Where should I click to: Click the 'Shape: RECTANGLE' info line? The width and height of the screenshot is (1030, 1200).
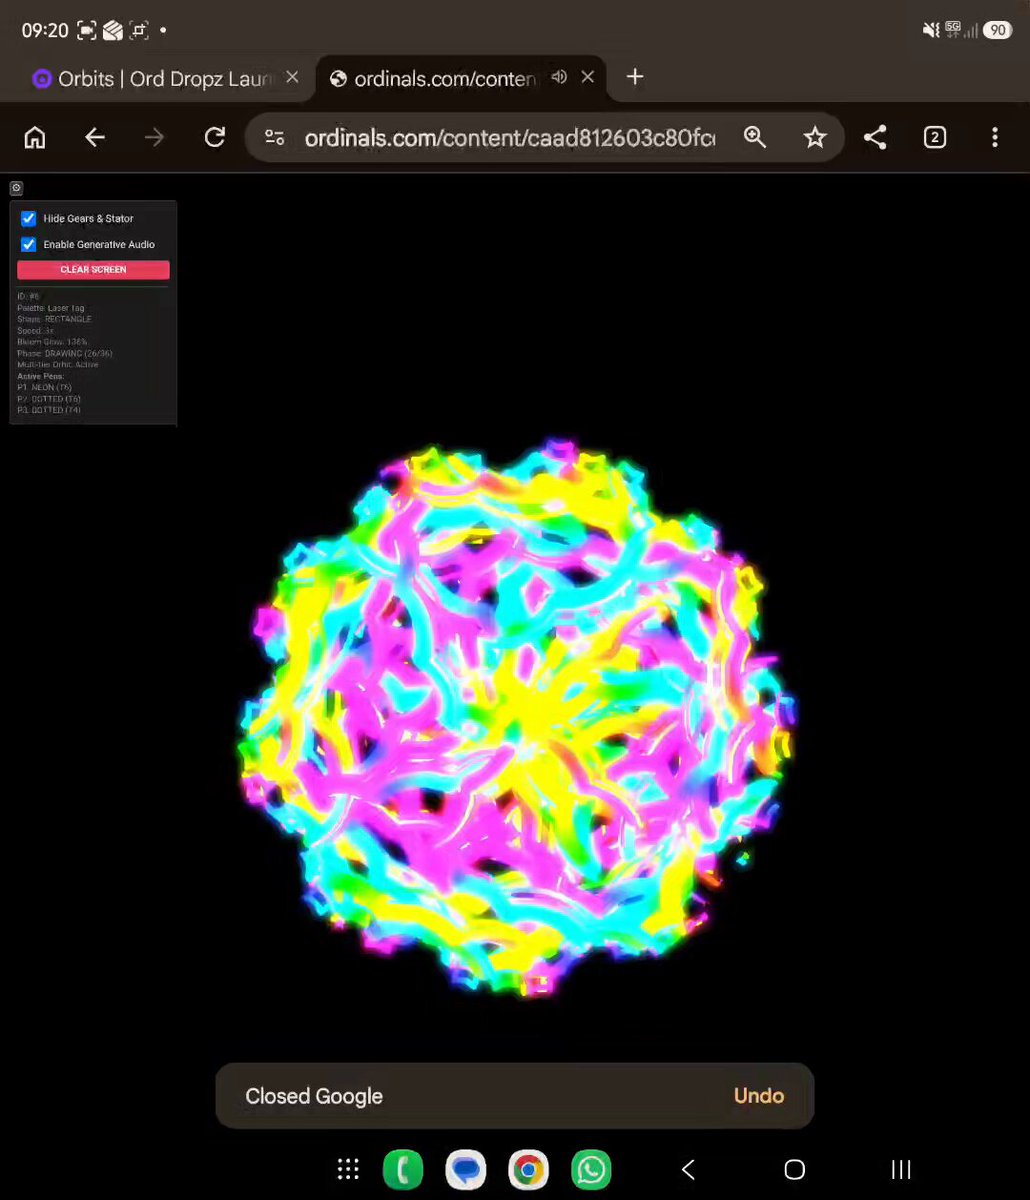pos(54,319)
